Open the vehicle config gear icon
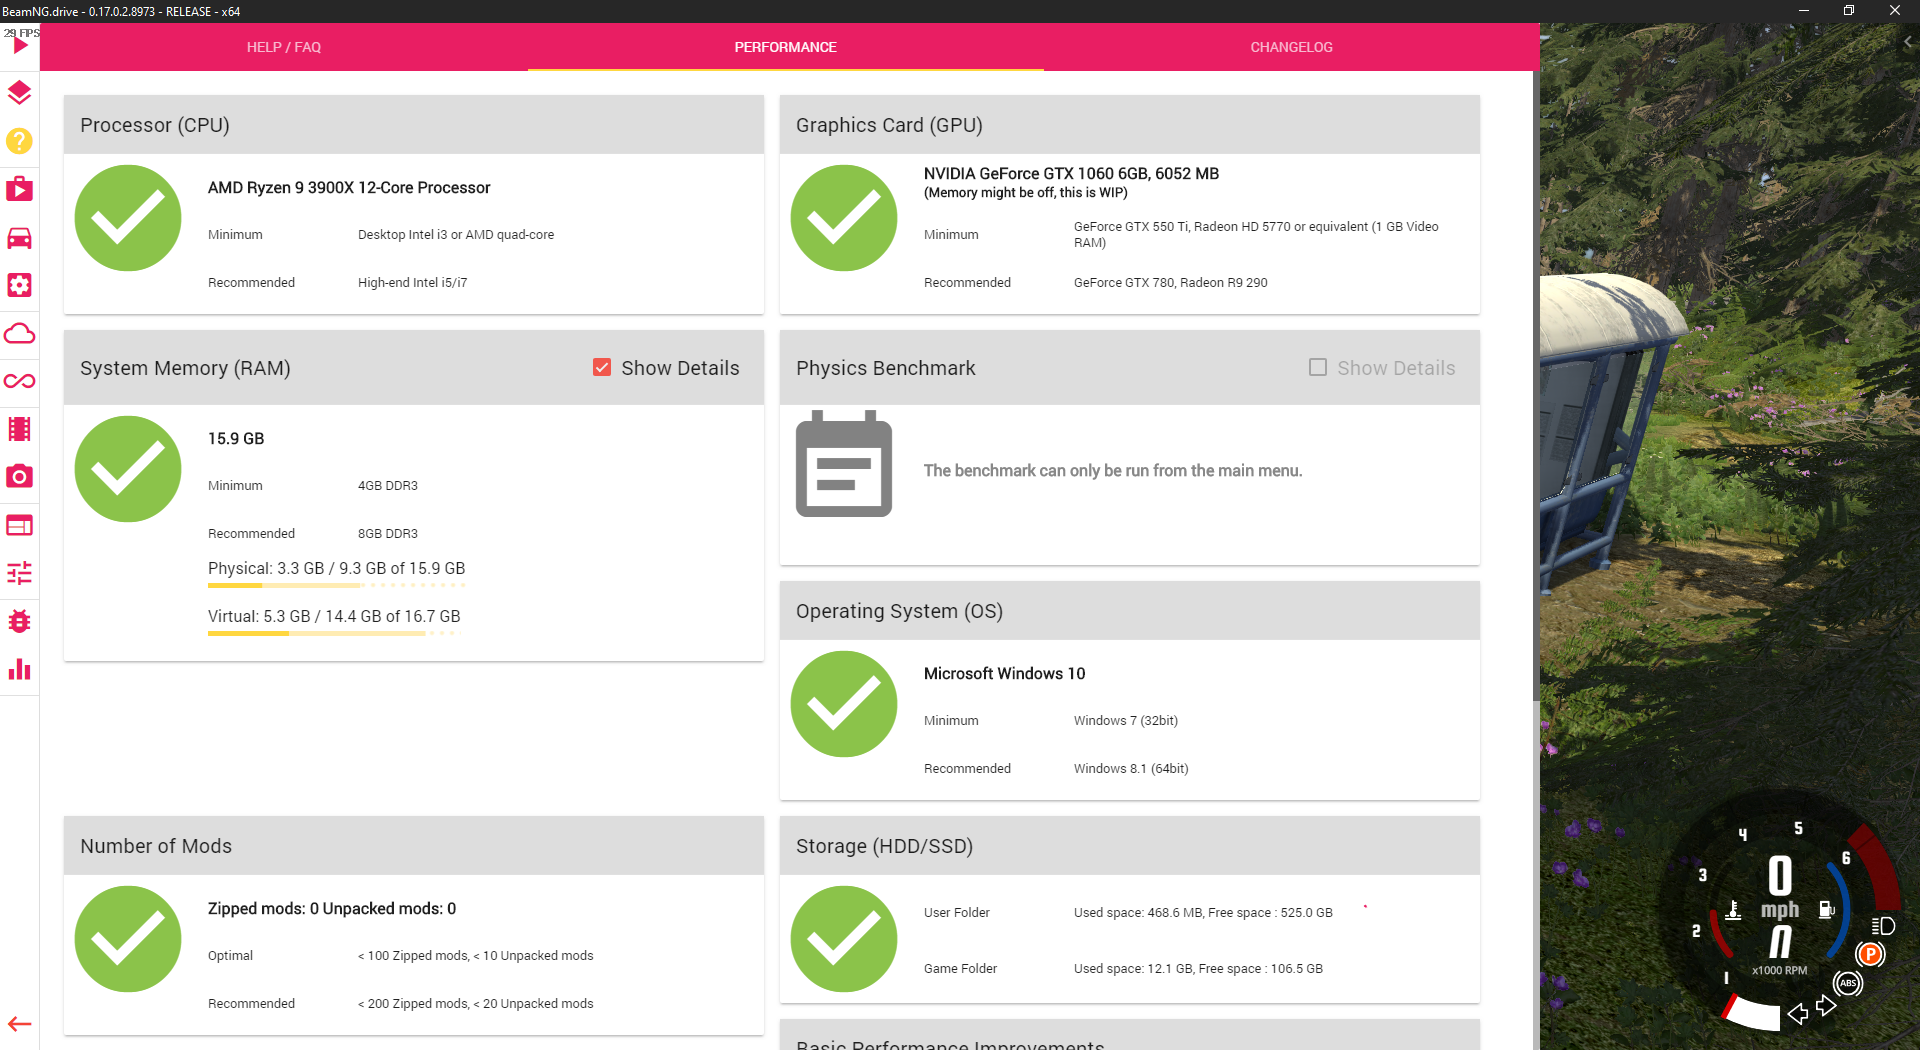This screenshot has height=1050, width=1920. coord(20,285)
